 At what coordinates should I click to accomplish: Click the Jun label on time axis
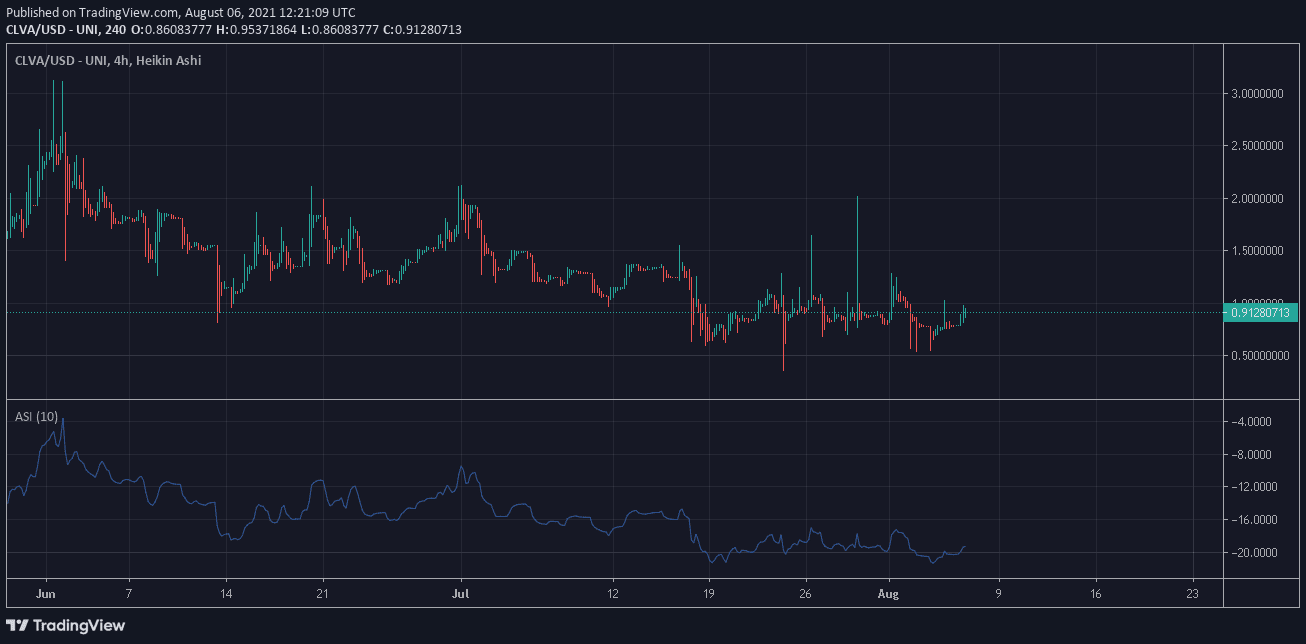point(45,593)
